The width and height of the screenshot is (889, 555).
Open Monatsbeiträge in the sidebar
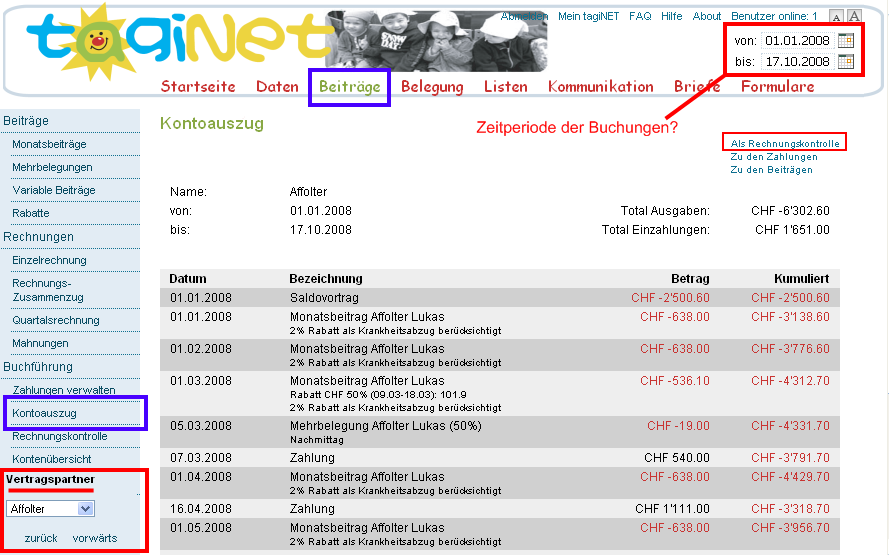[x=49, y=144]
